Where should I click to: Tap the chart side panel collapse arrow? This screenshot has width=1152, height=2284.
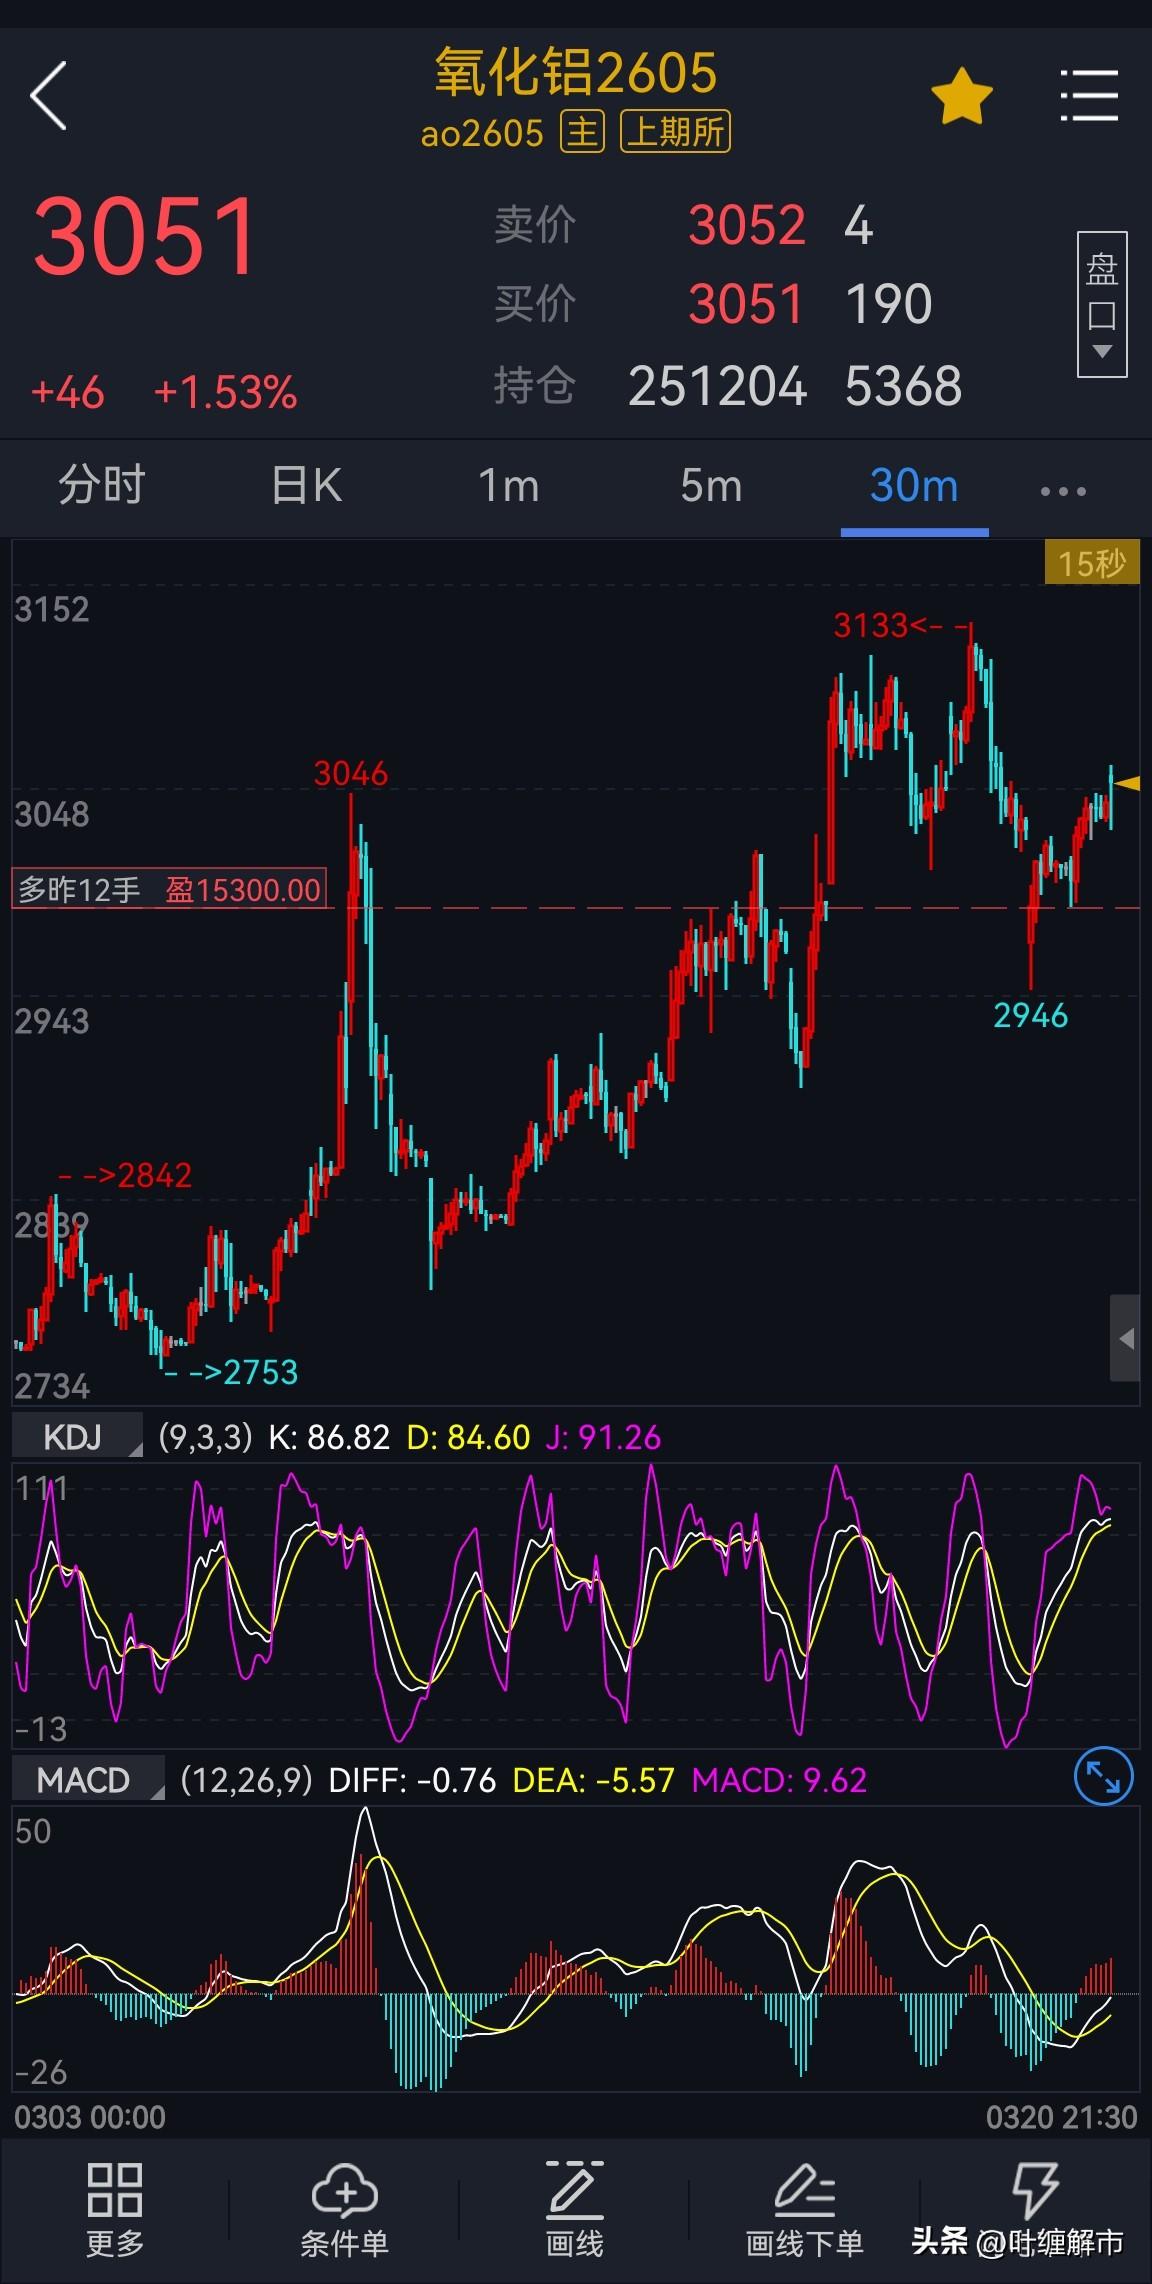1125,1338
